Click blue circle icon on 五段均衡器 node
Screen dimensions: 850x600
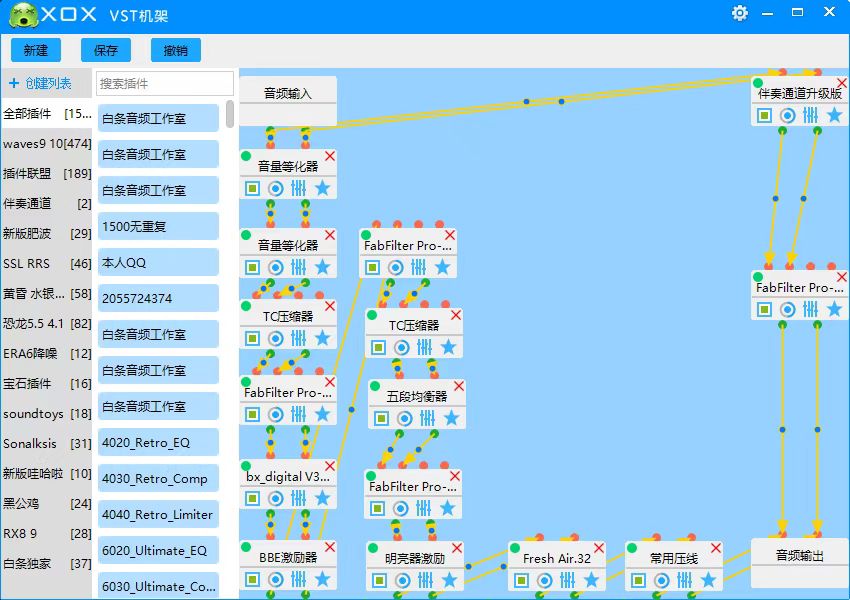[x=404, y=418]
